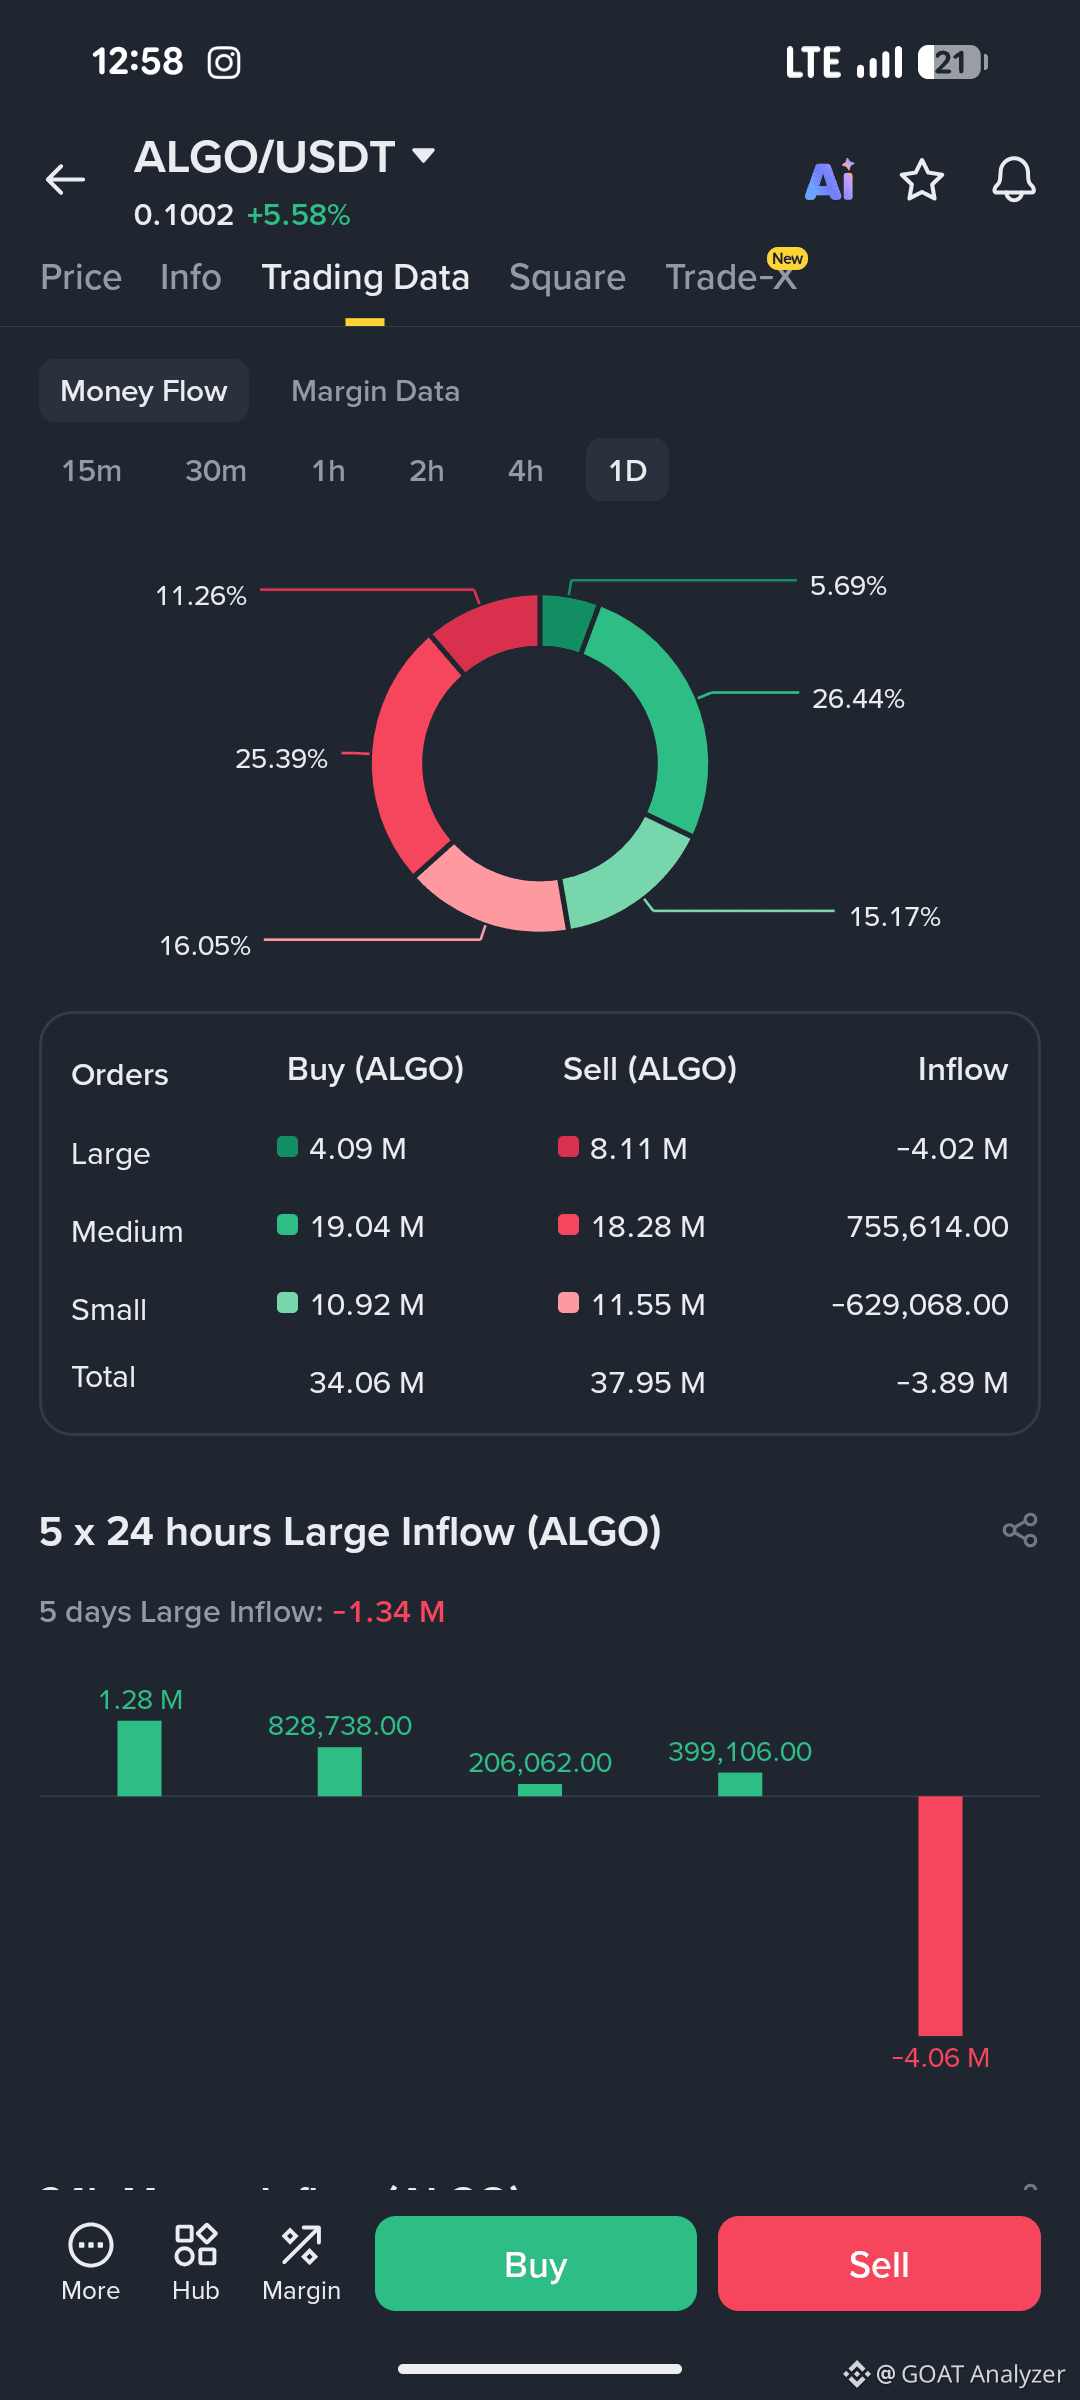Click the Large buy green color swatch
This screenshot has height=2400, width=1080.
click(287, 1146)
